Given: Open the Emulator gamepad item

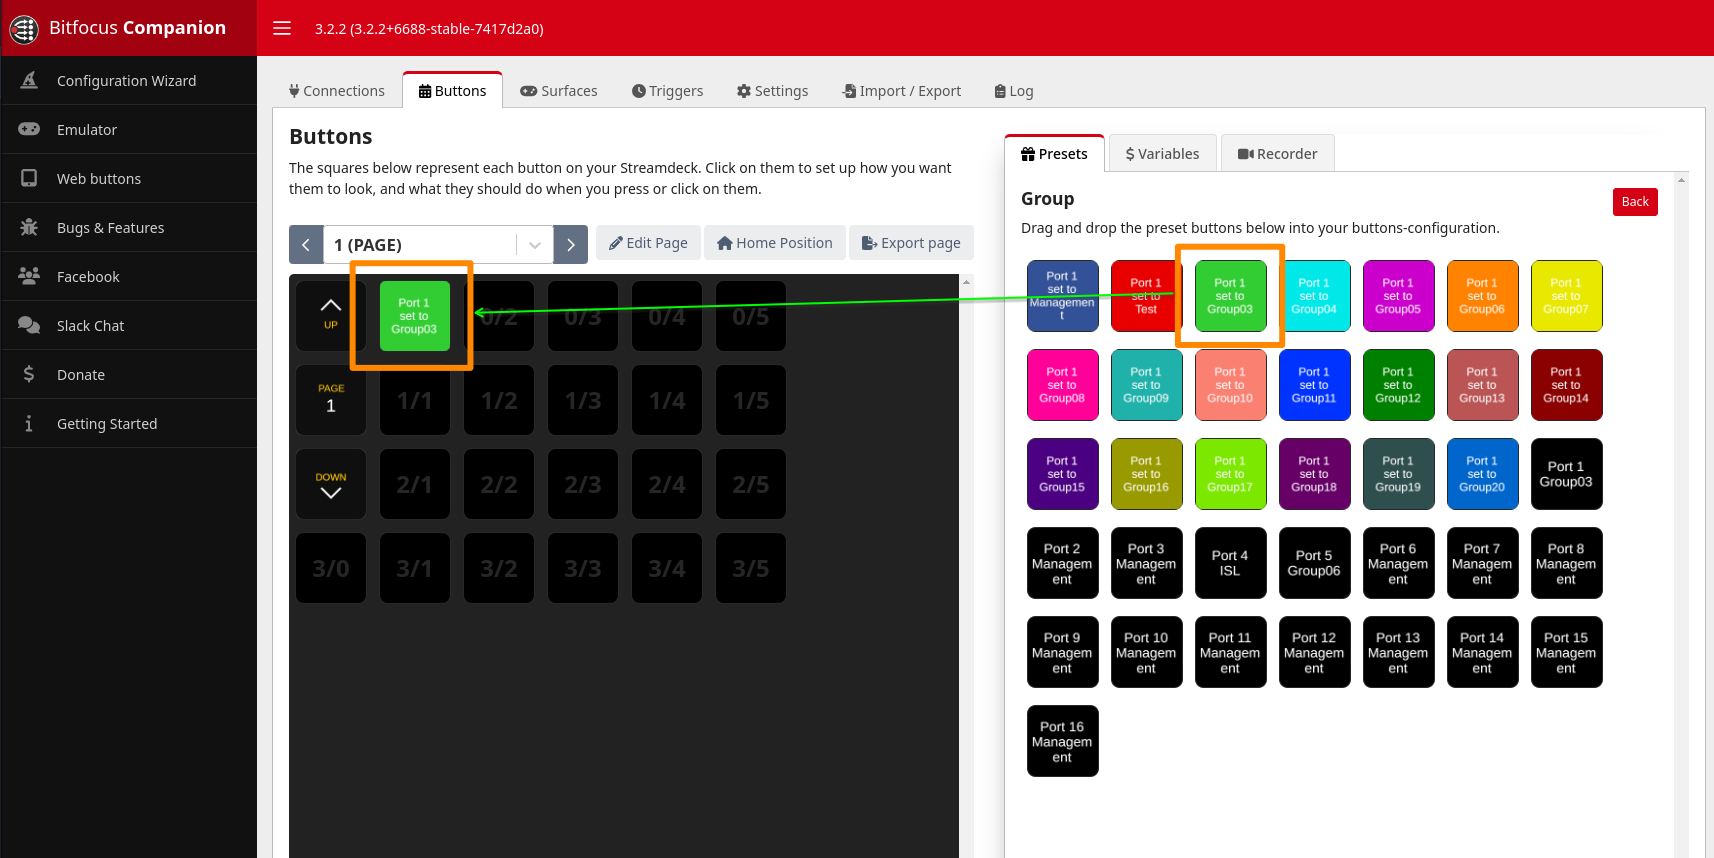Looking at the screenshot, I should point(87,130).
